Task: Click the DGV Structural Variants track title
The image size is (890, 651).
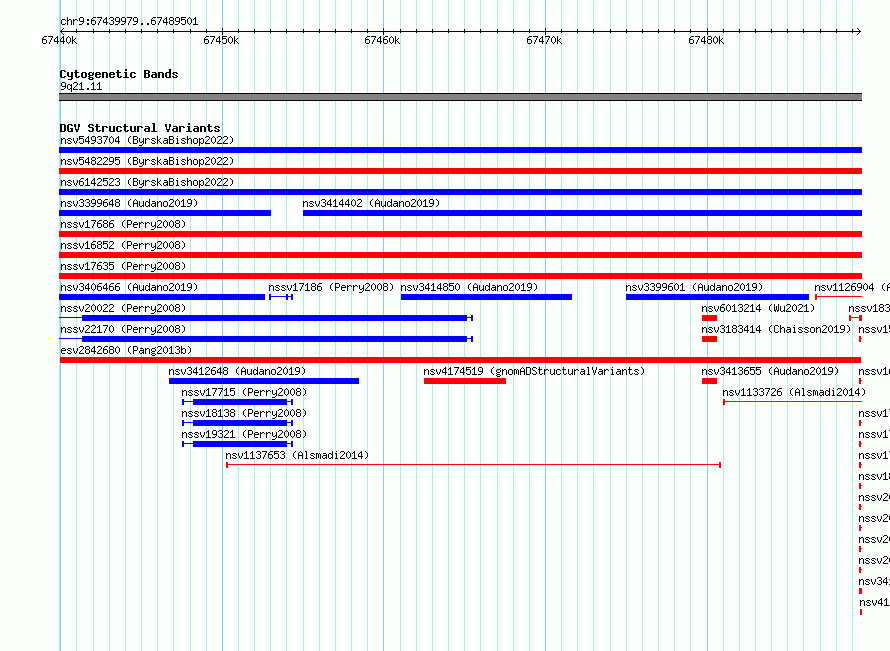Action: pyautogui.click(x=140, y=128)
